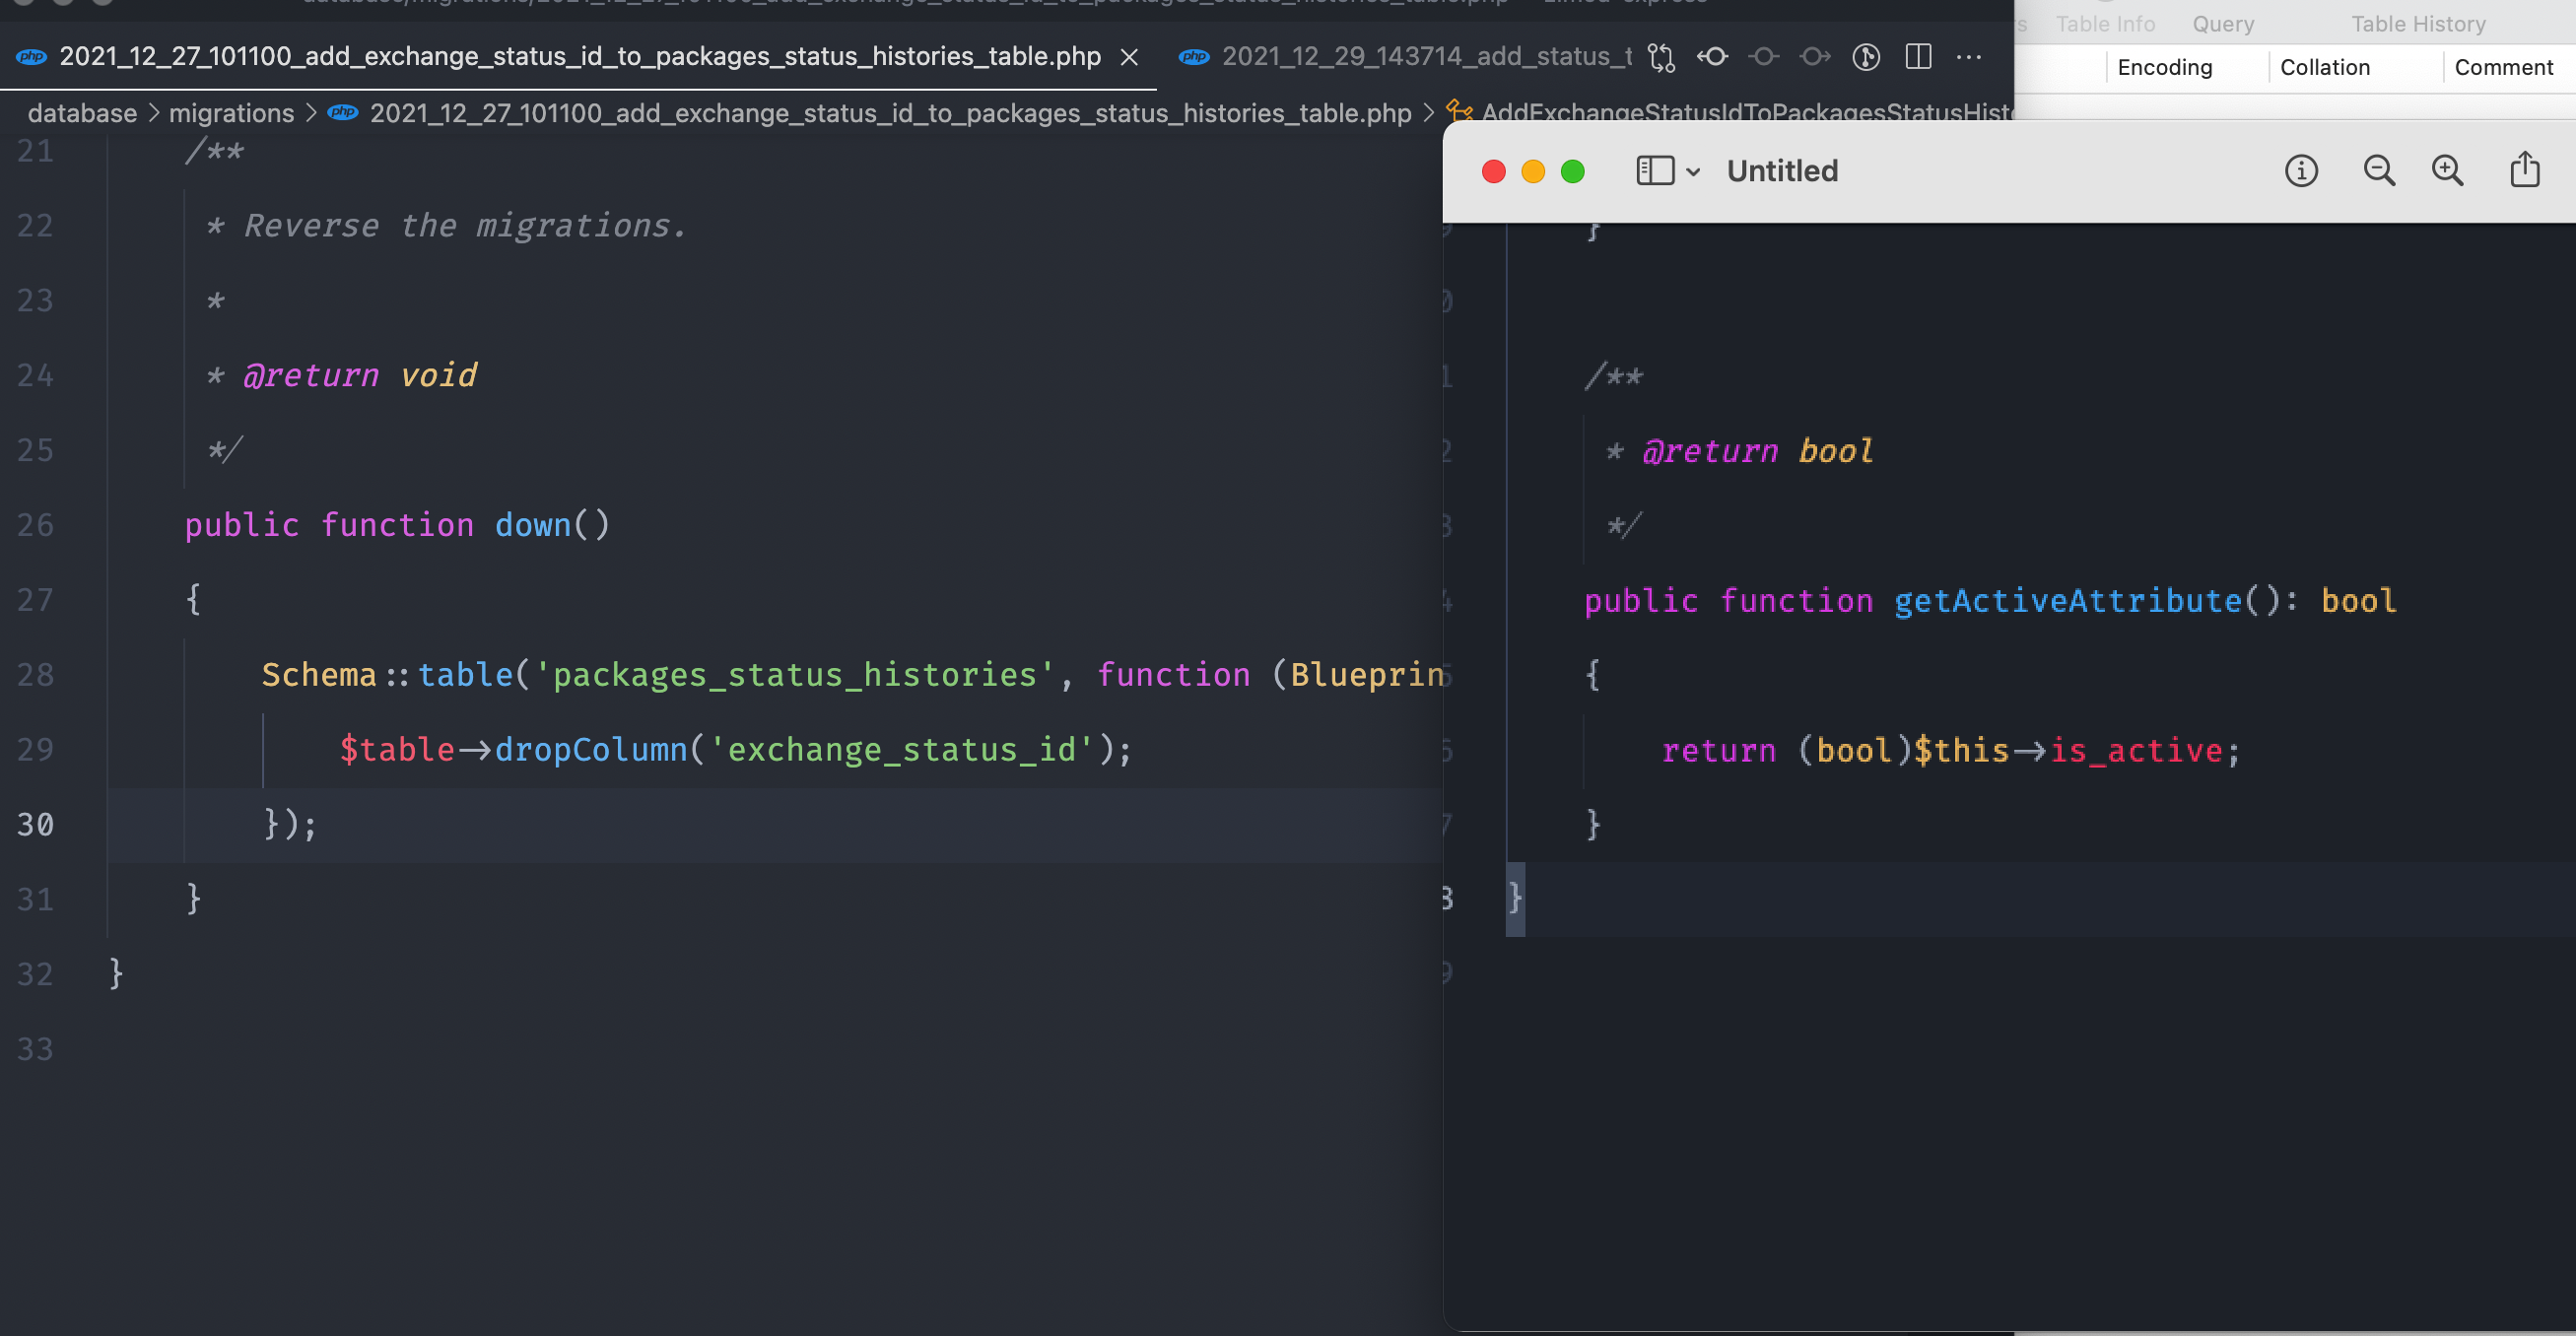Go to the previous change arrow icon
2576x1336 pixels.
point(1713,57)
